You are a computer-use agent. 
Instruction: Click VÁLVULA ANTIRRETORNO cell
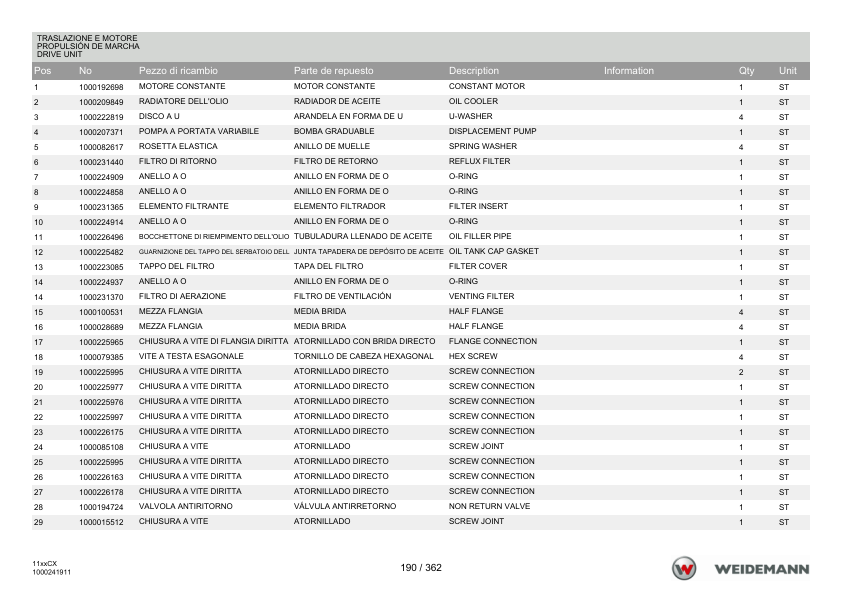(x=345, y=506)
